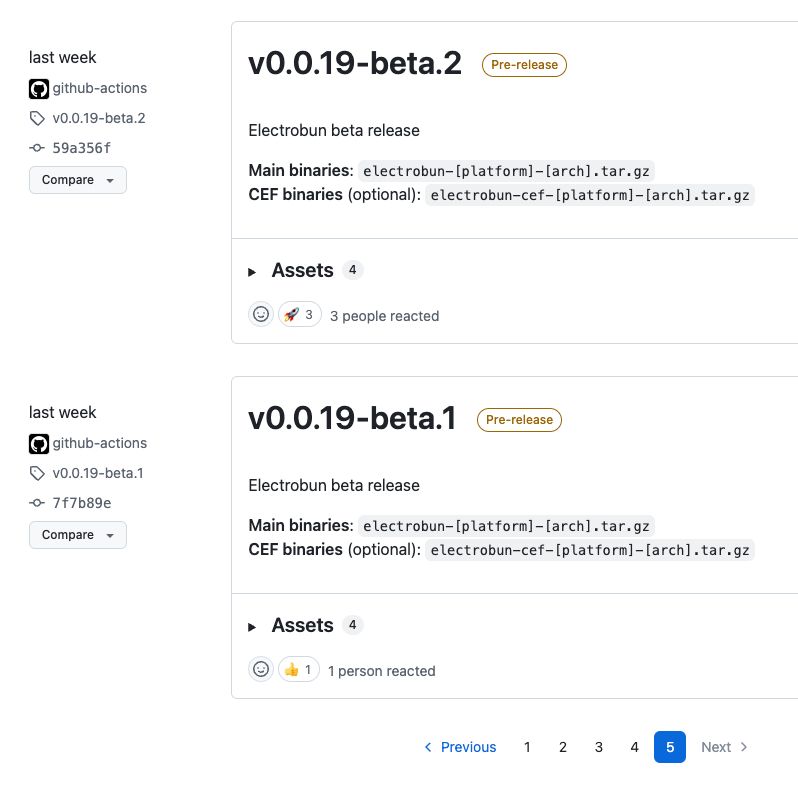Open tag icon beside v0.0.19-beta.1

37,473
